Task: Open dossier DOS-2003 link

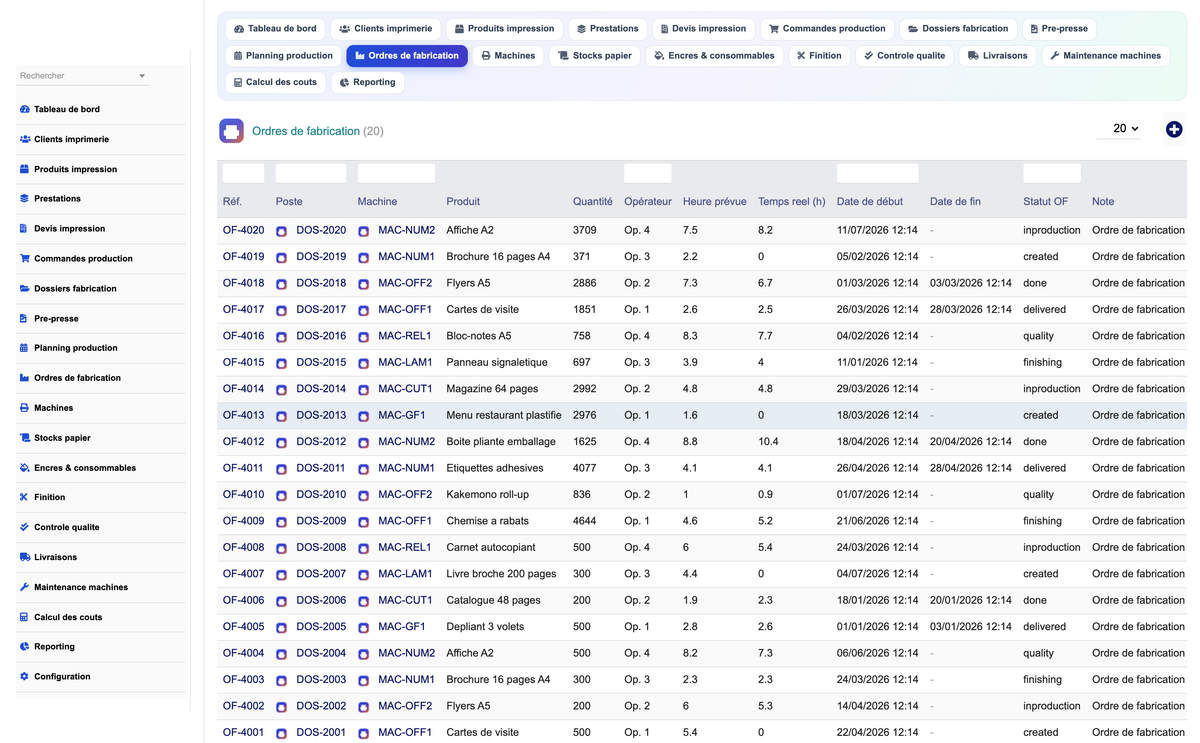Action: [321, 680]
